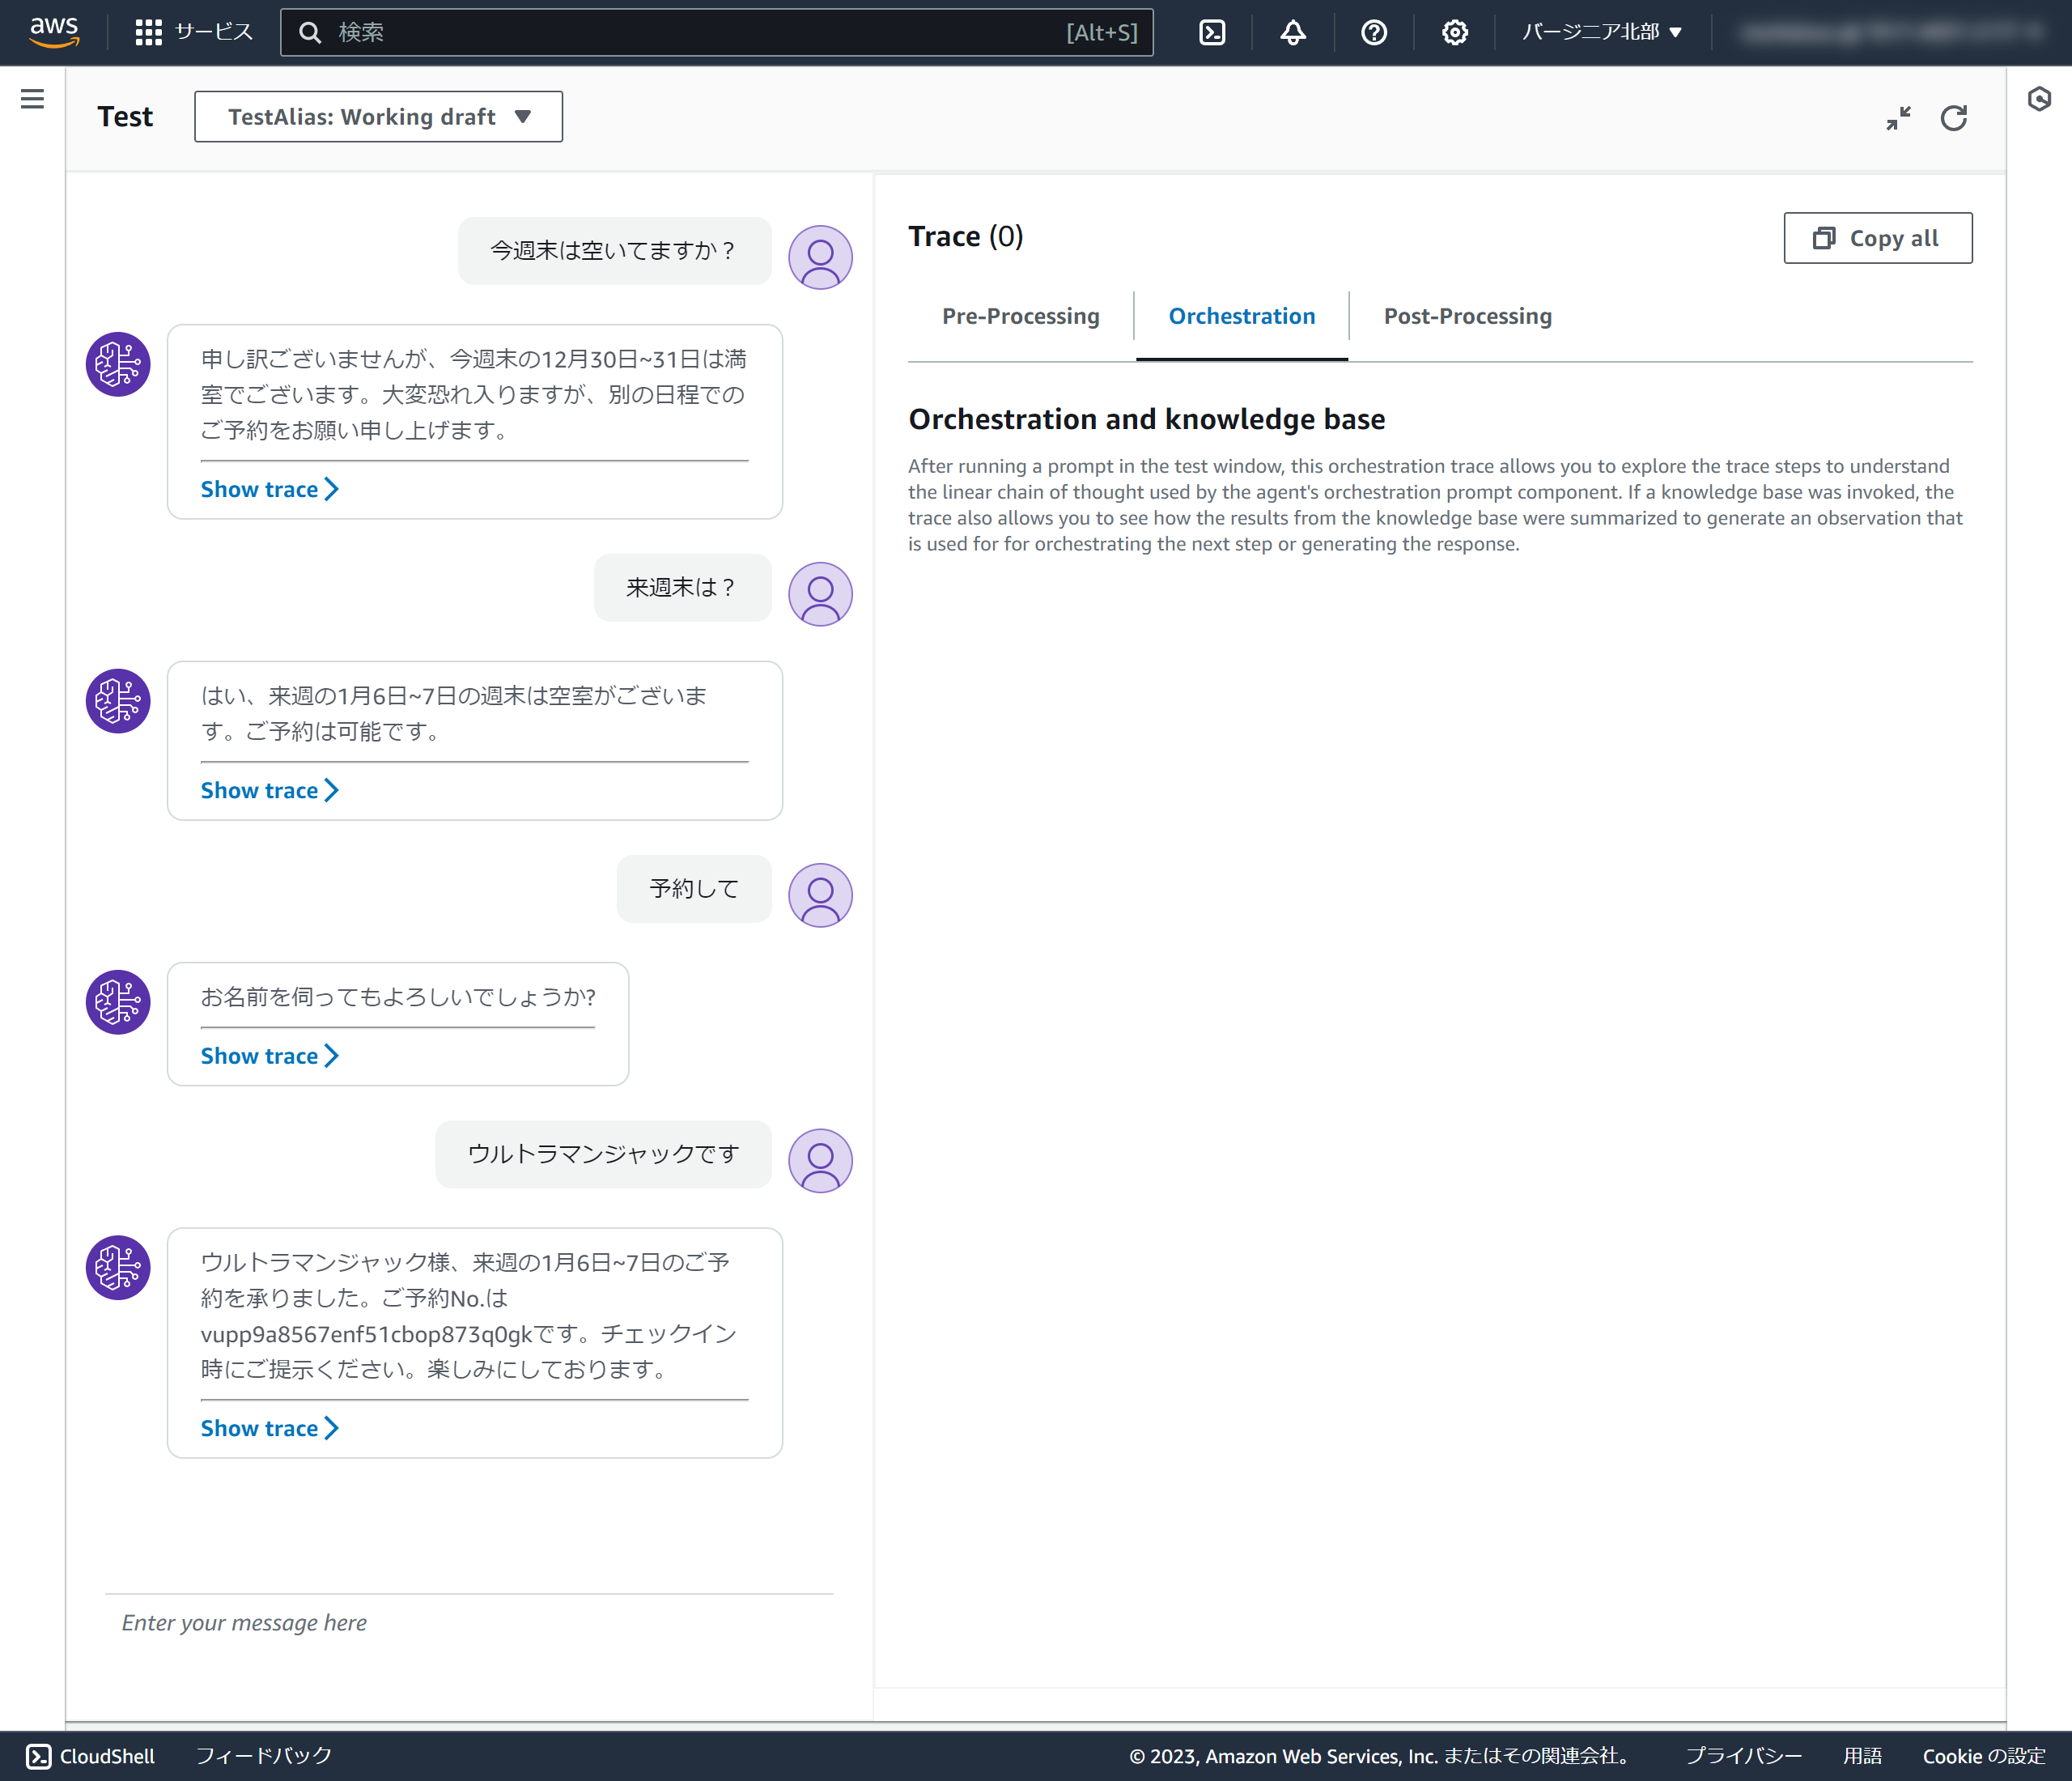Open the フィードバック link in footer
2072x1781 pixels.
(263, 1755)
